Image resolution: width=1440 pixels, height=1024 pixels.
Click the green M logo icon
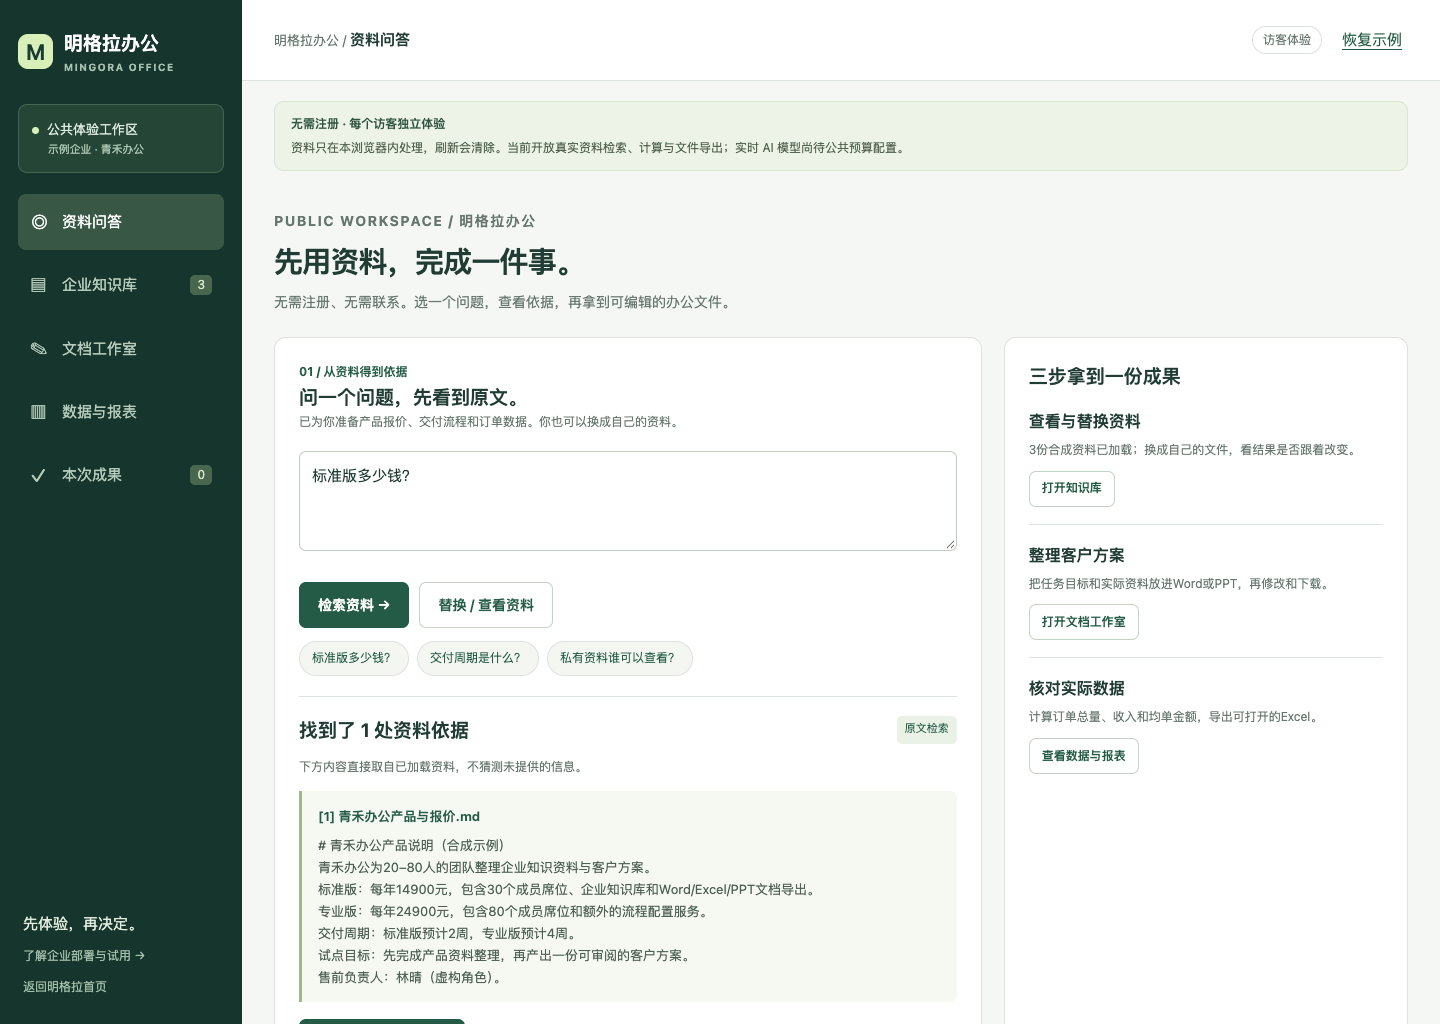pos(36,52)
